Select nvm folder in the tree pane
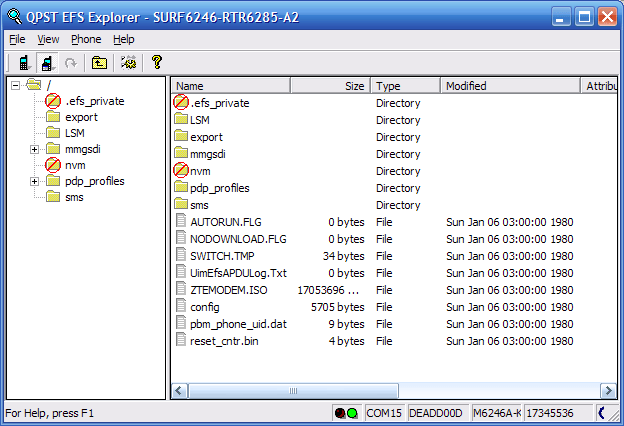The height and width of the screenshot is (426, 624). click(x=75, y=165)
